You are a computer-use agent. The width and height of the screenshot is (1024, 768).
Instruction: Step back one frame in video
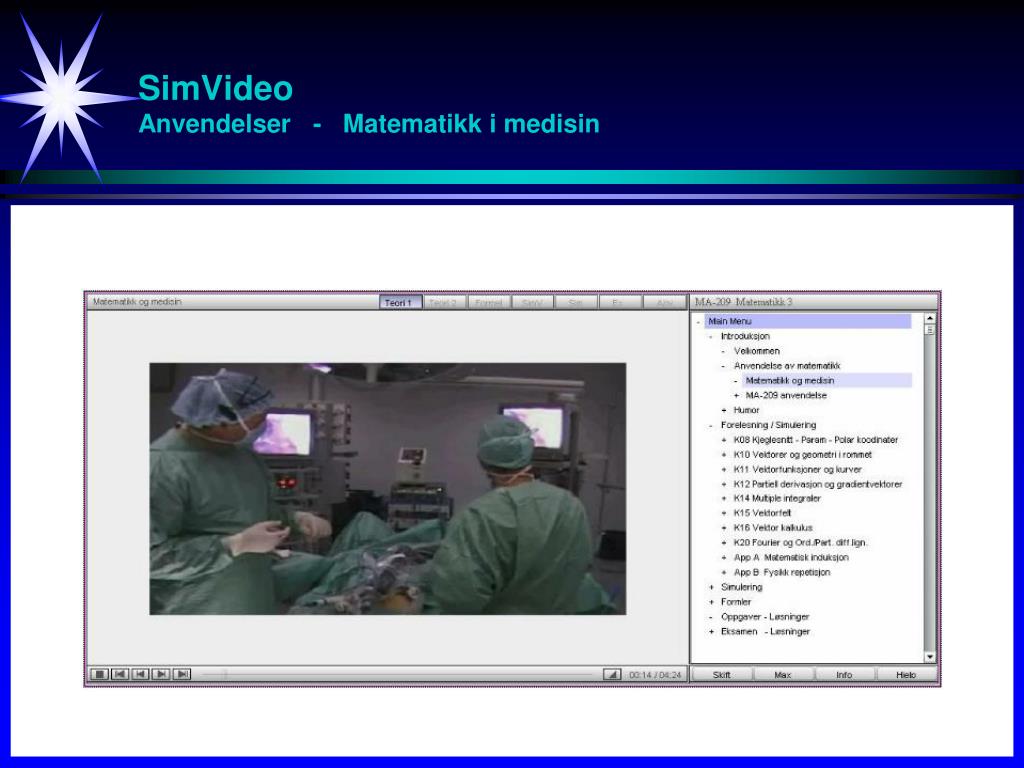(140, 674)
